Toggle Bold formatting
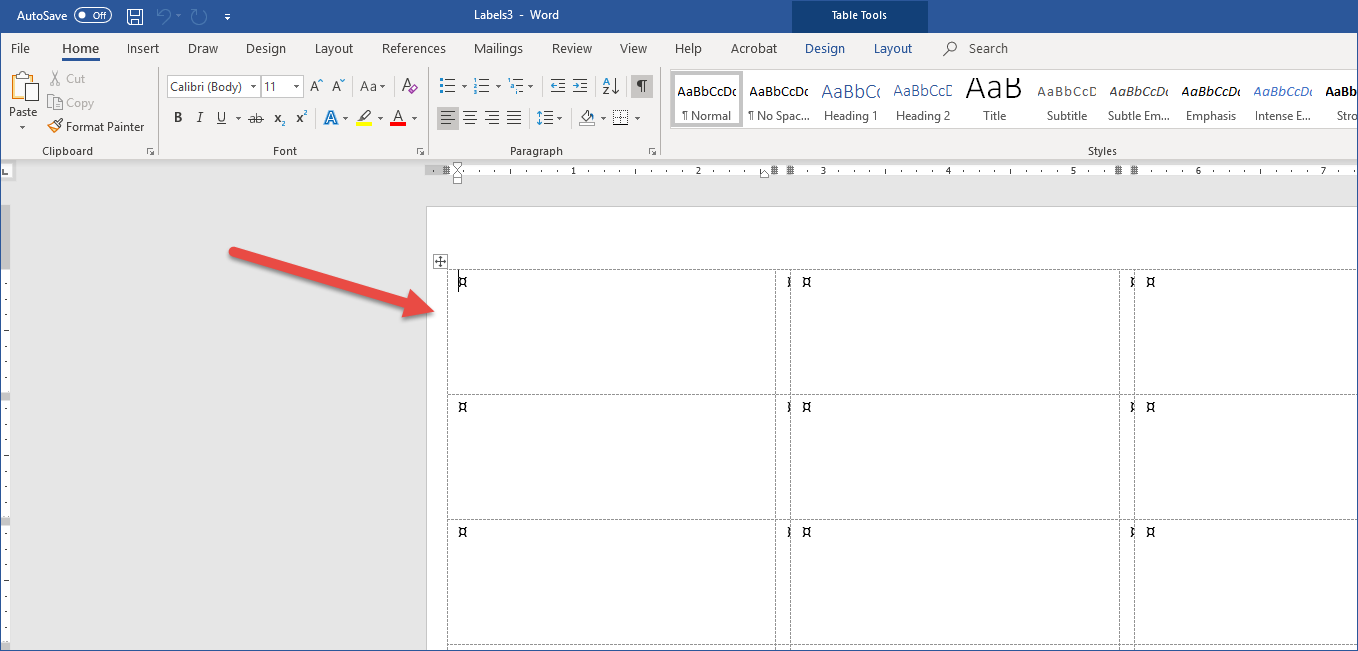Image resolution: width=1358 pixels, height=651 pixels. click(178, 118)
